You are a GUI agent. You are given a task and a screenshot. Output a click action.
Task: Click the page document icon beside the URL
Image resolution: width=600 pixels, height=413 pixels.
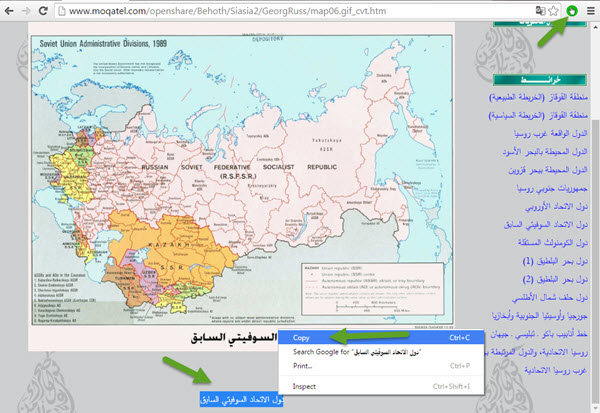pyautogui.click(x=62, y=11)
